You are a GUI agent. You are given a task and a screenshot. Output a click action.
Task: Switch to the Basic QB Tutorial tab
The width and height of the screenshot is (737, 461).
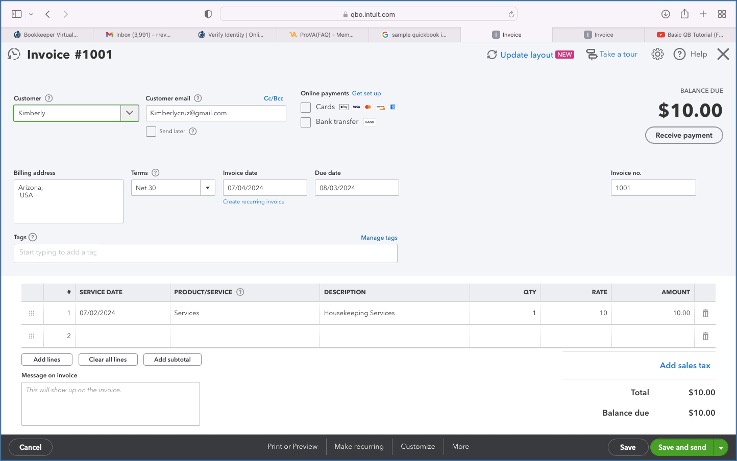pos(690,35)
